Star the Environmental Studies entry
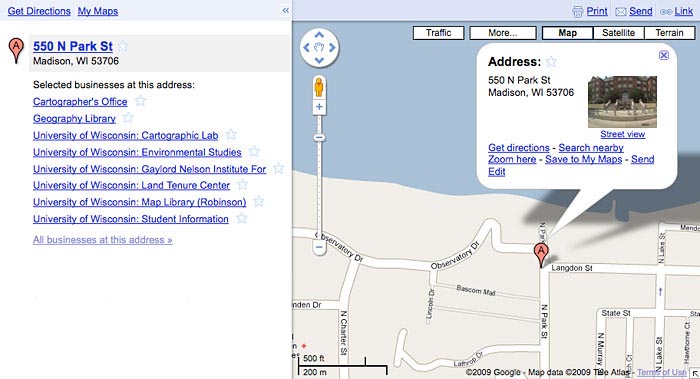 [254, 151]
